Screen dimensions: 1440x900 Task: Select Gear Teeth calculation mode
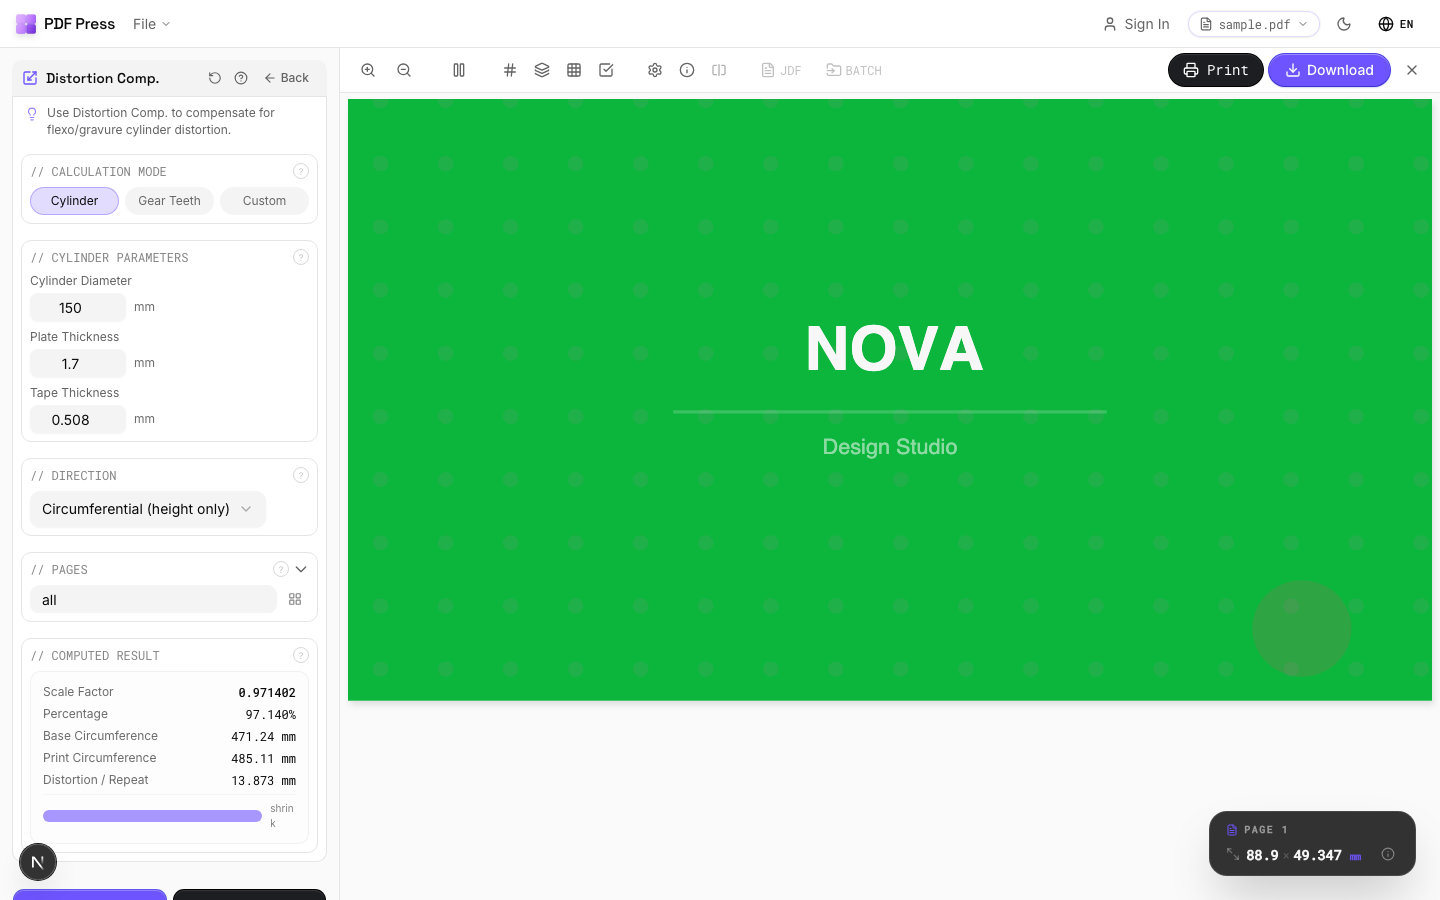coord(169,201)
